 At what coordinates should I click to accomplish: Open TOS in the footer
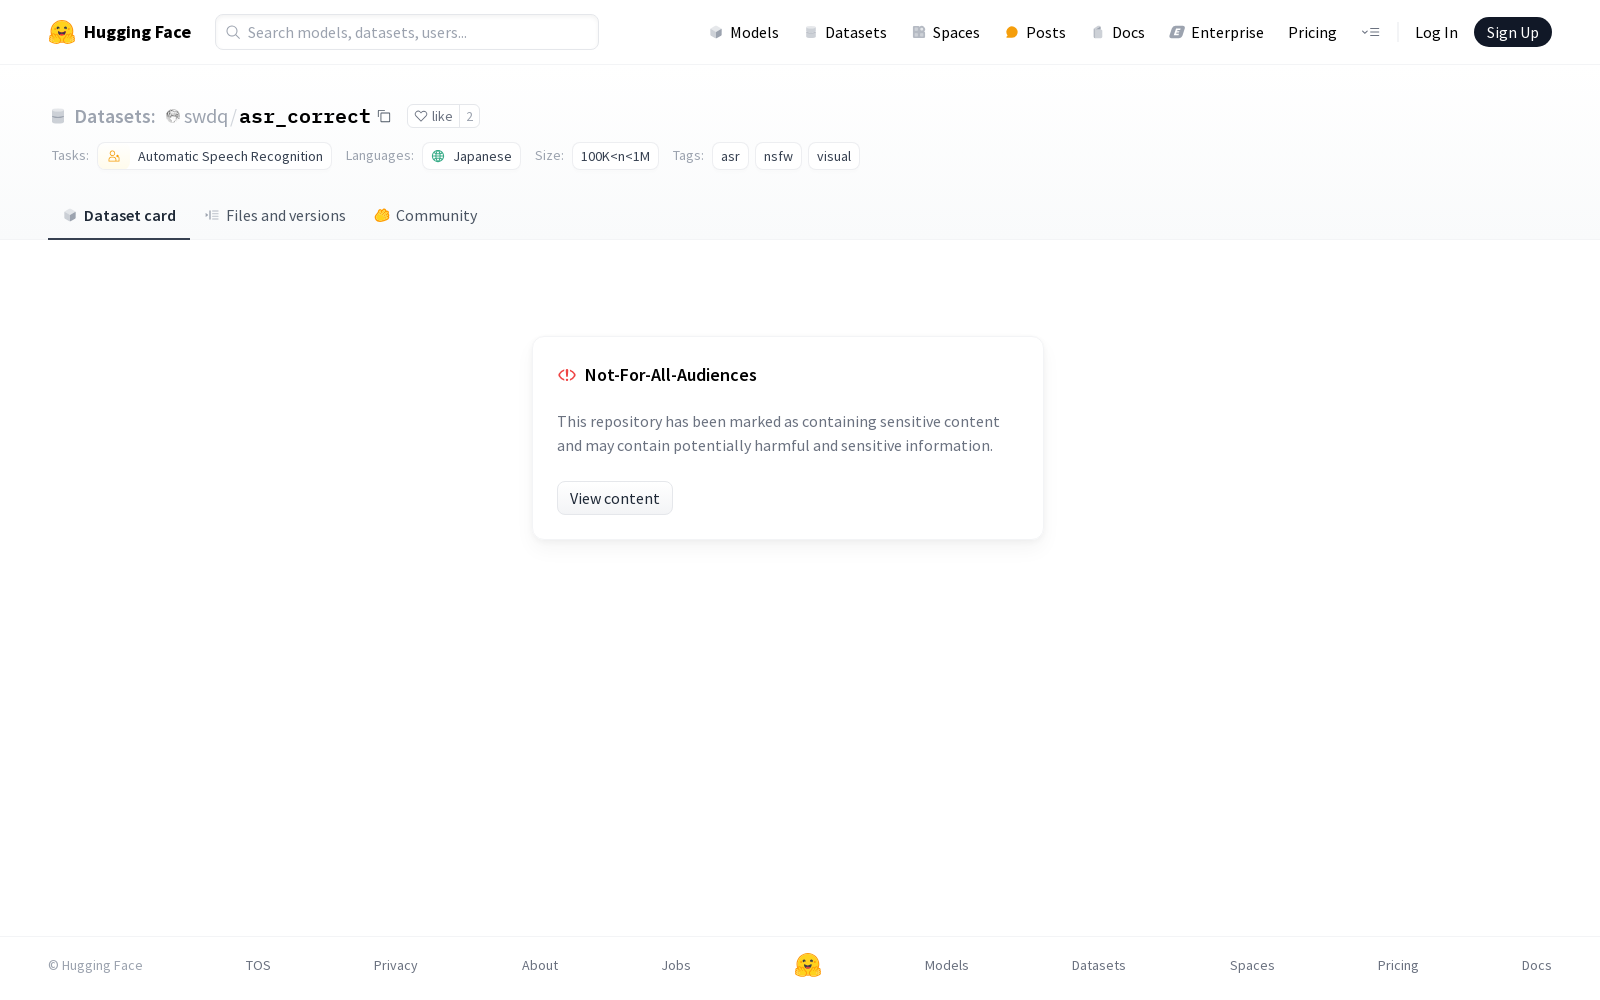[x=258, y=965]
